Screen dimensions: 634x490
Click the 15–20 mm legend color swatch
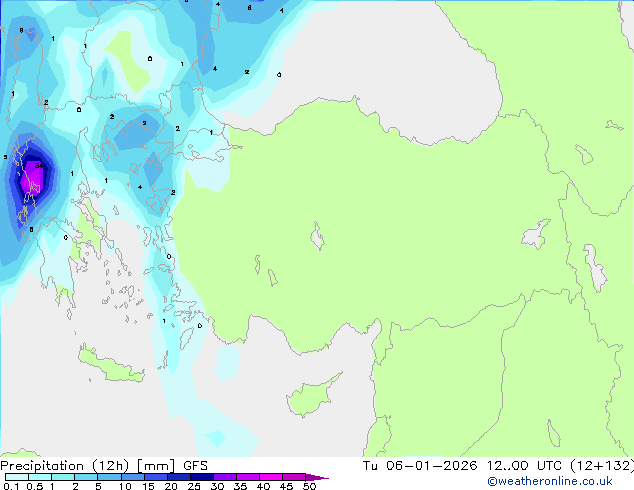156,477
